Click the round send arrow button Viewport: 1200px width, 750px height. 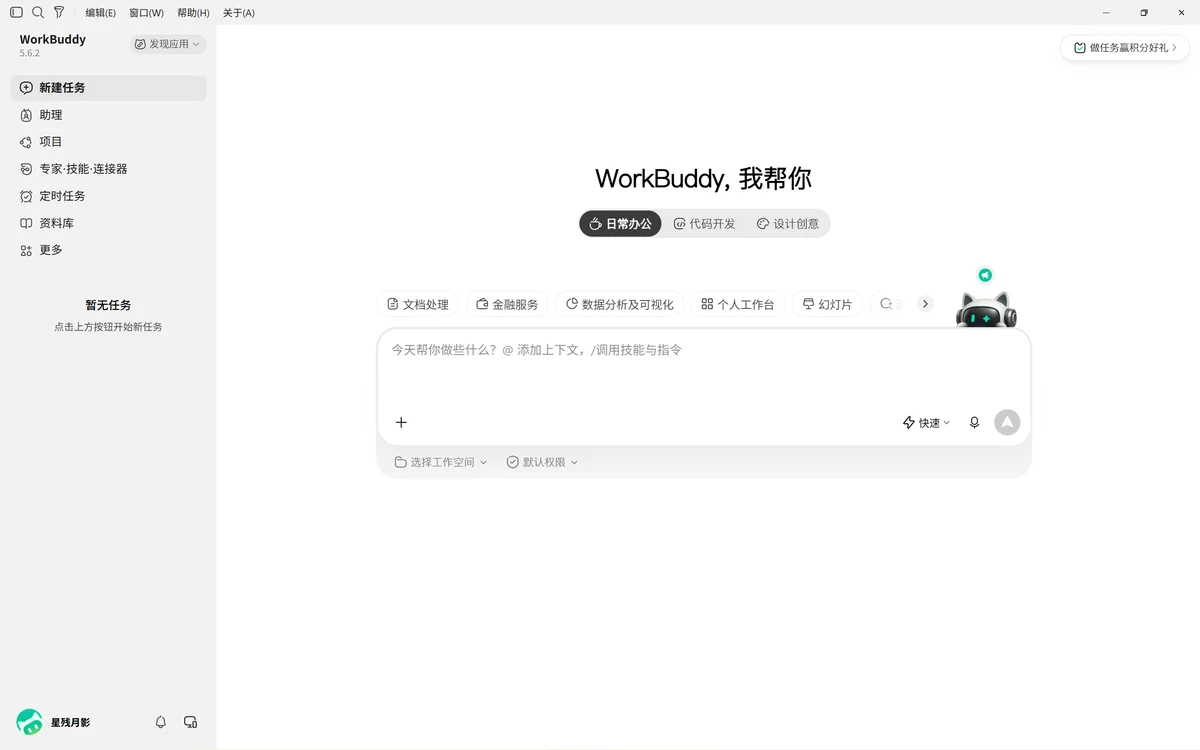pyautogui.click(x=1007, y=422)
